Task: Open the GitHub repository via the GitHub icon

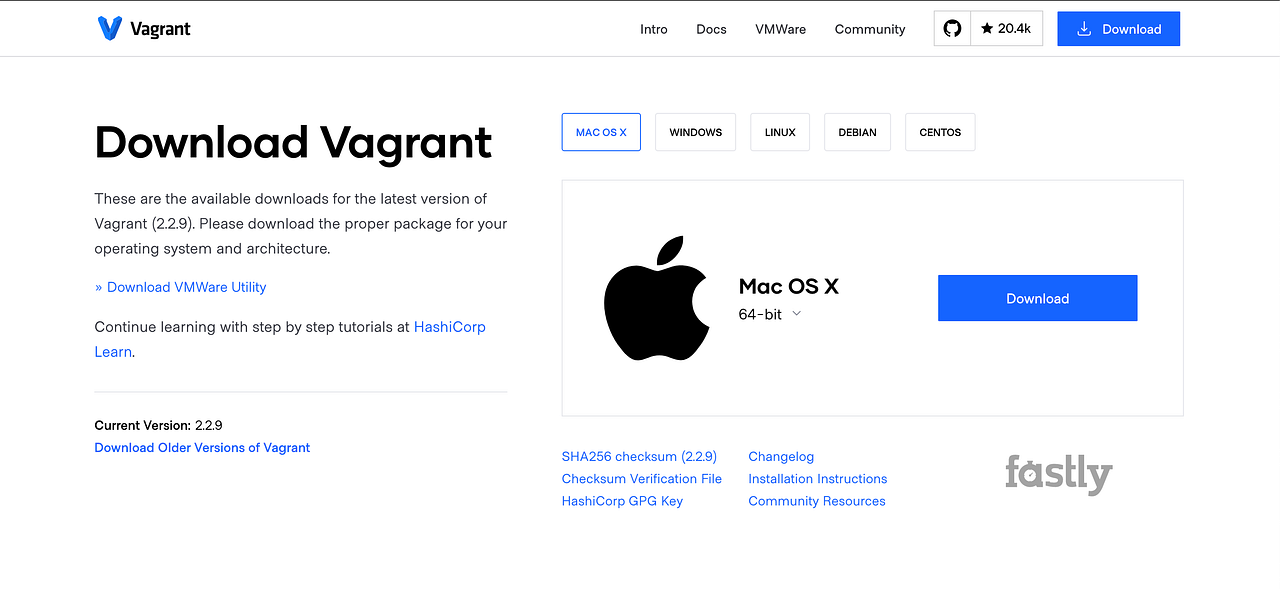Action: 951,28
